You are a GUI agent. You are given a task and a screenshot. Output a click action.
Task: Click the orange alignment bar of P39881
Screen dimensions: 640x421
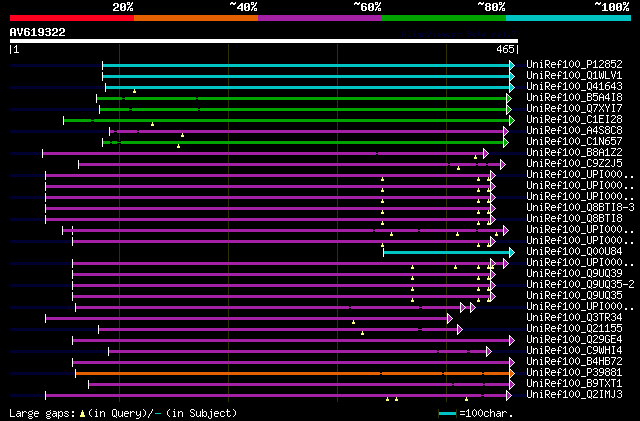pyautogui.click(x=293, y=374)
